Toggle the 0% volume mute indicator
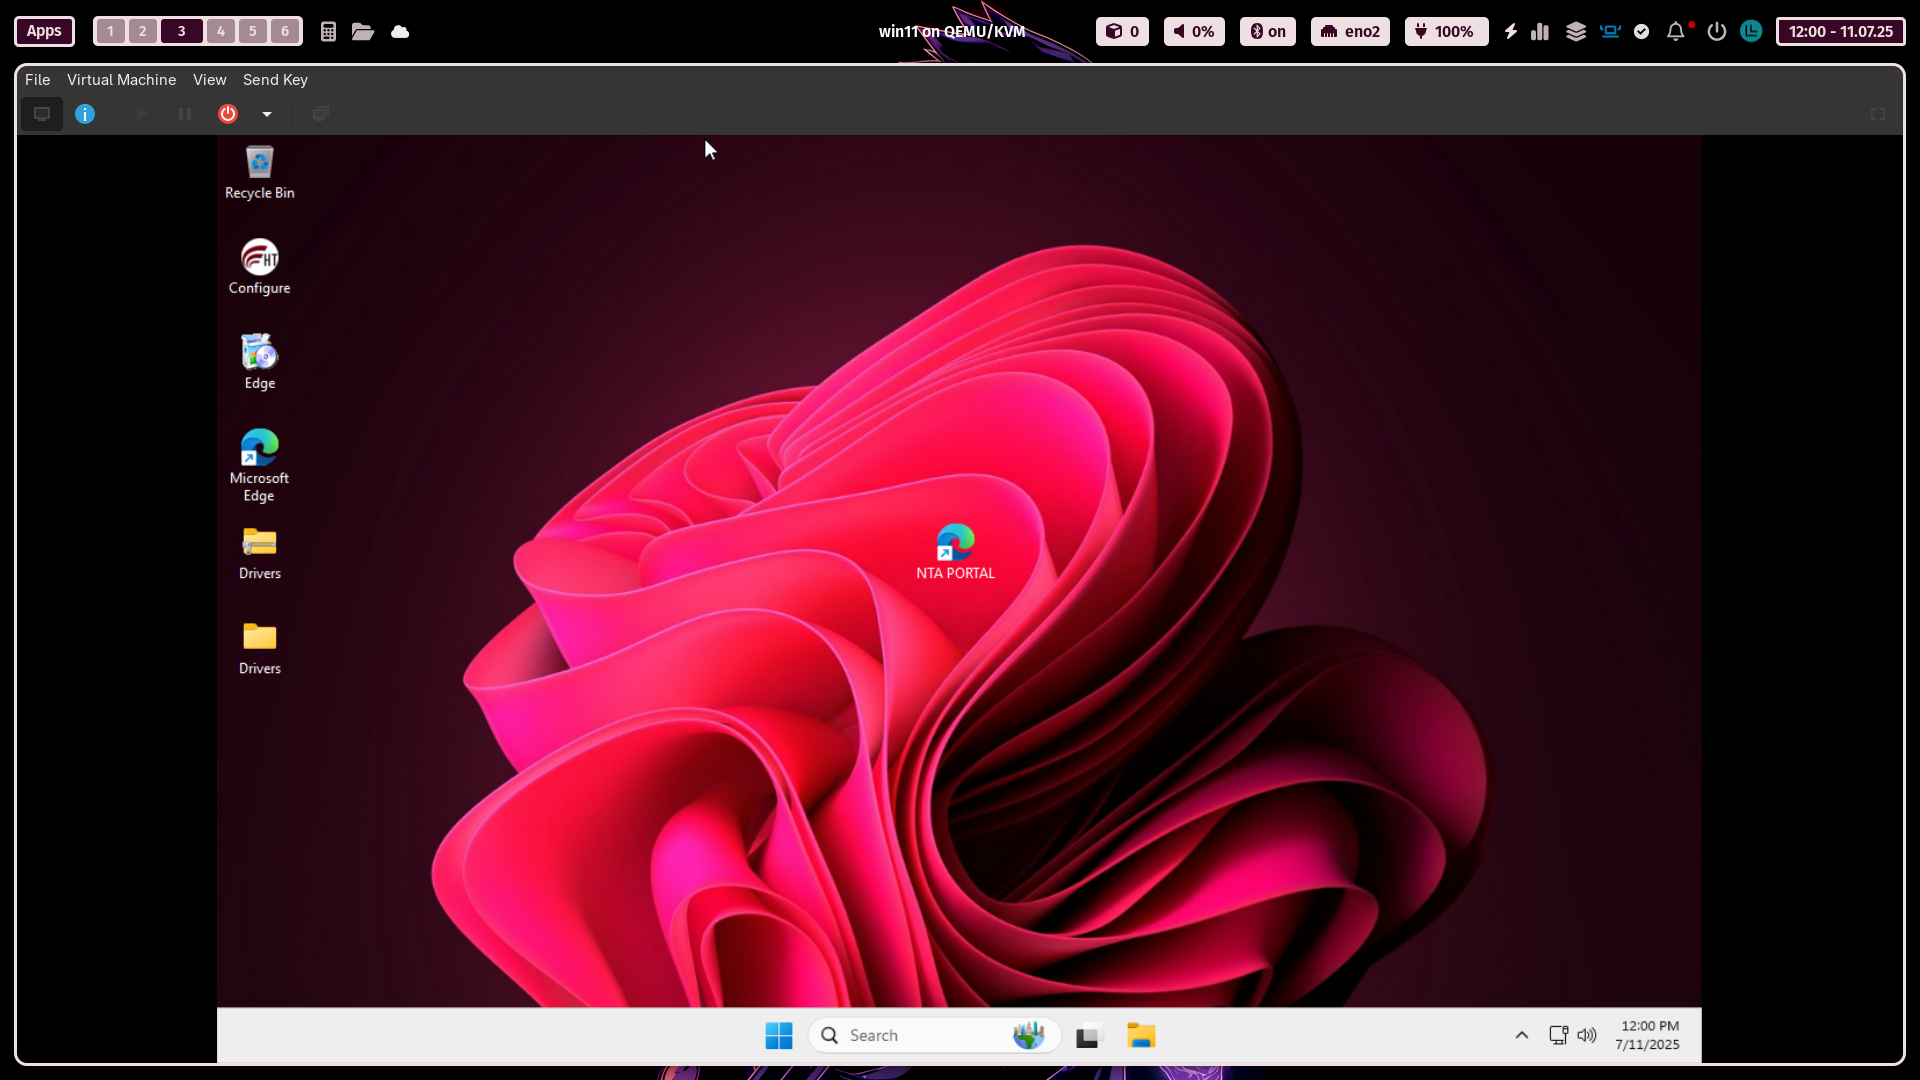 click(x=1193, y=31)
